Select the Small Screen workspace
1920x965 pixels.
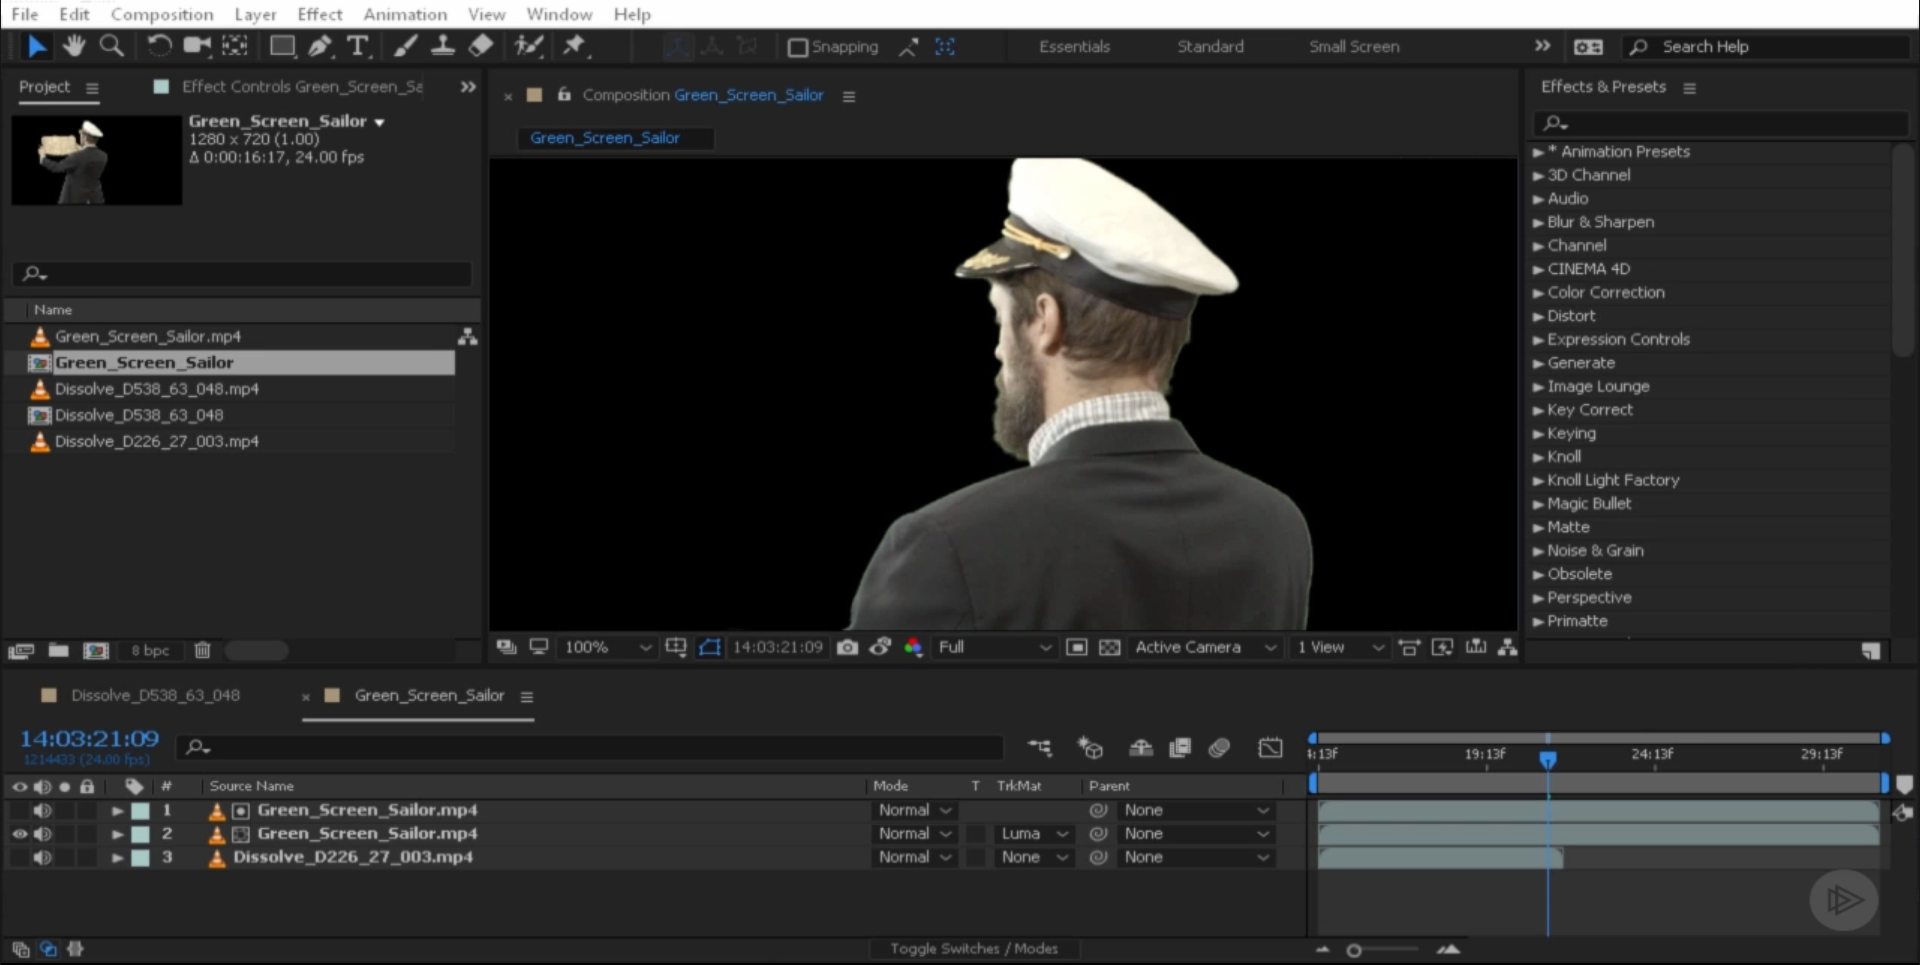(1354, 47)
